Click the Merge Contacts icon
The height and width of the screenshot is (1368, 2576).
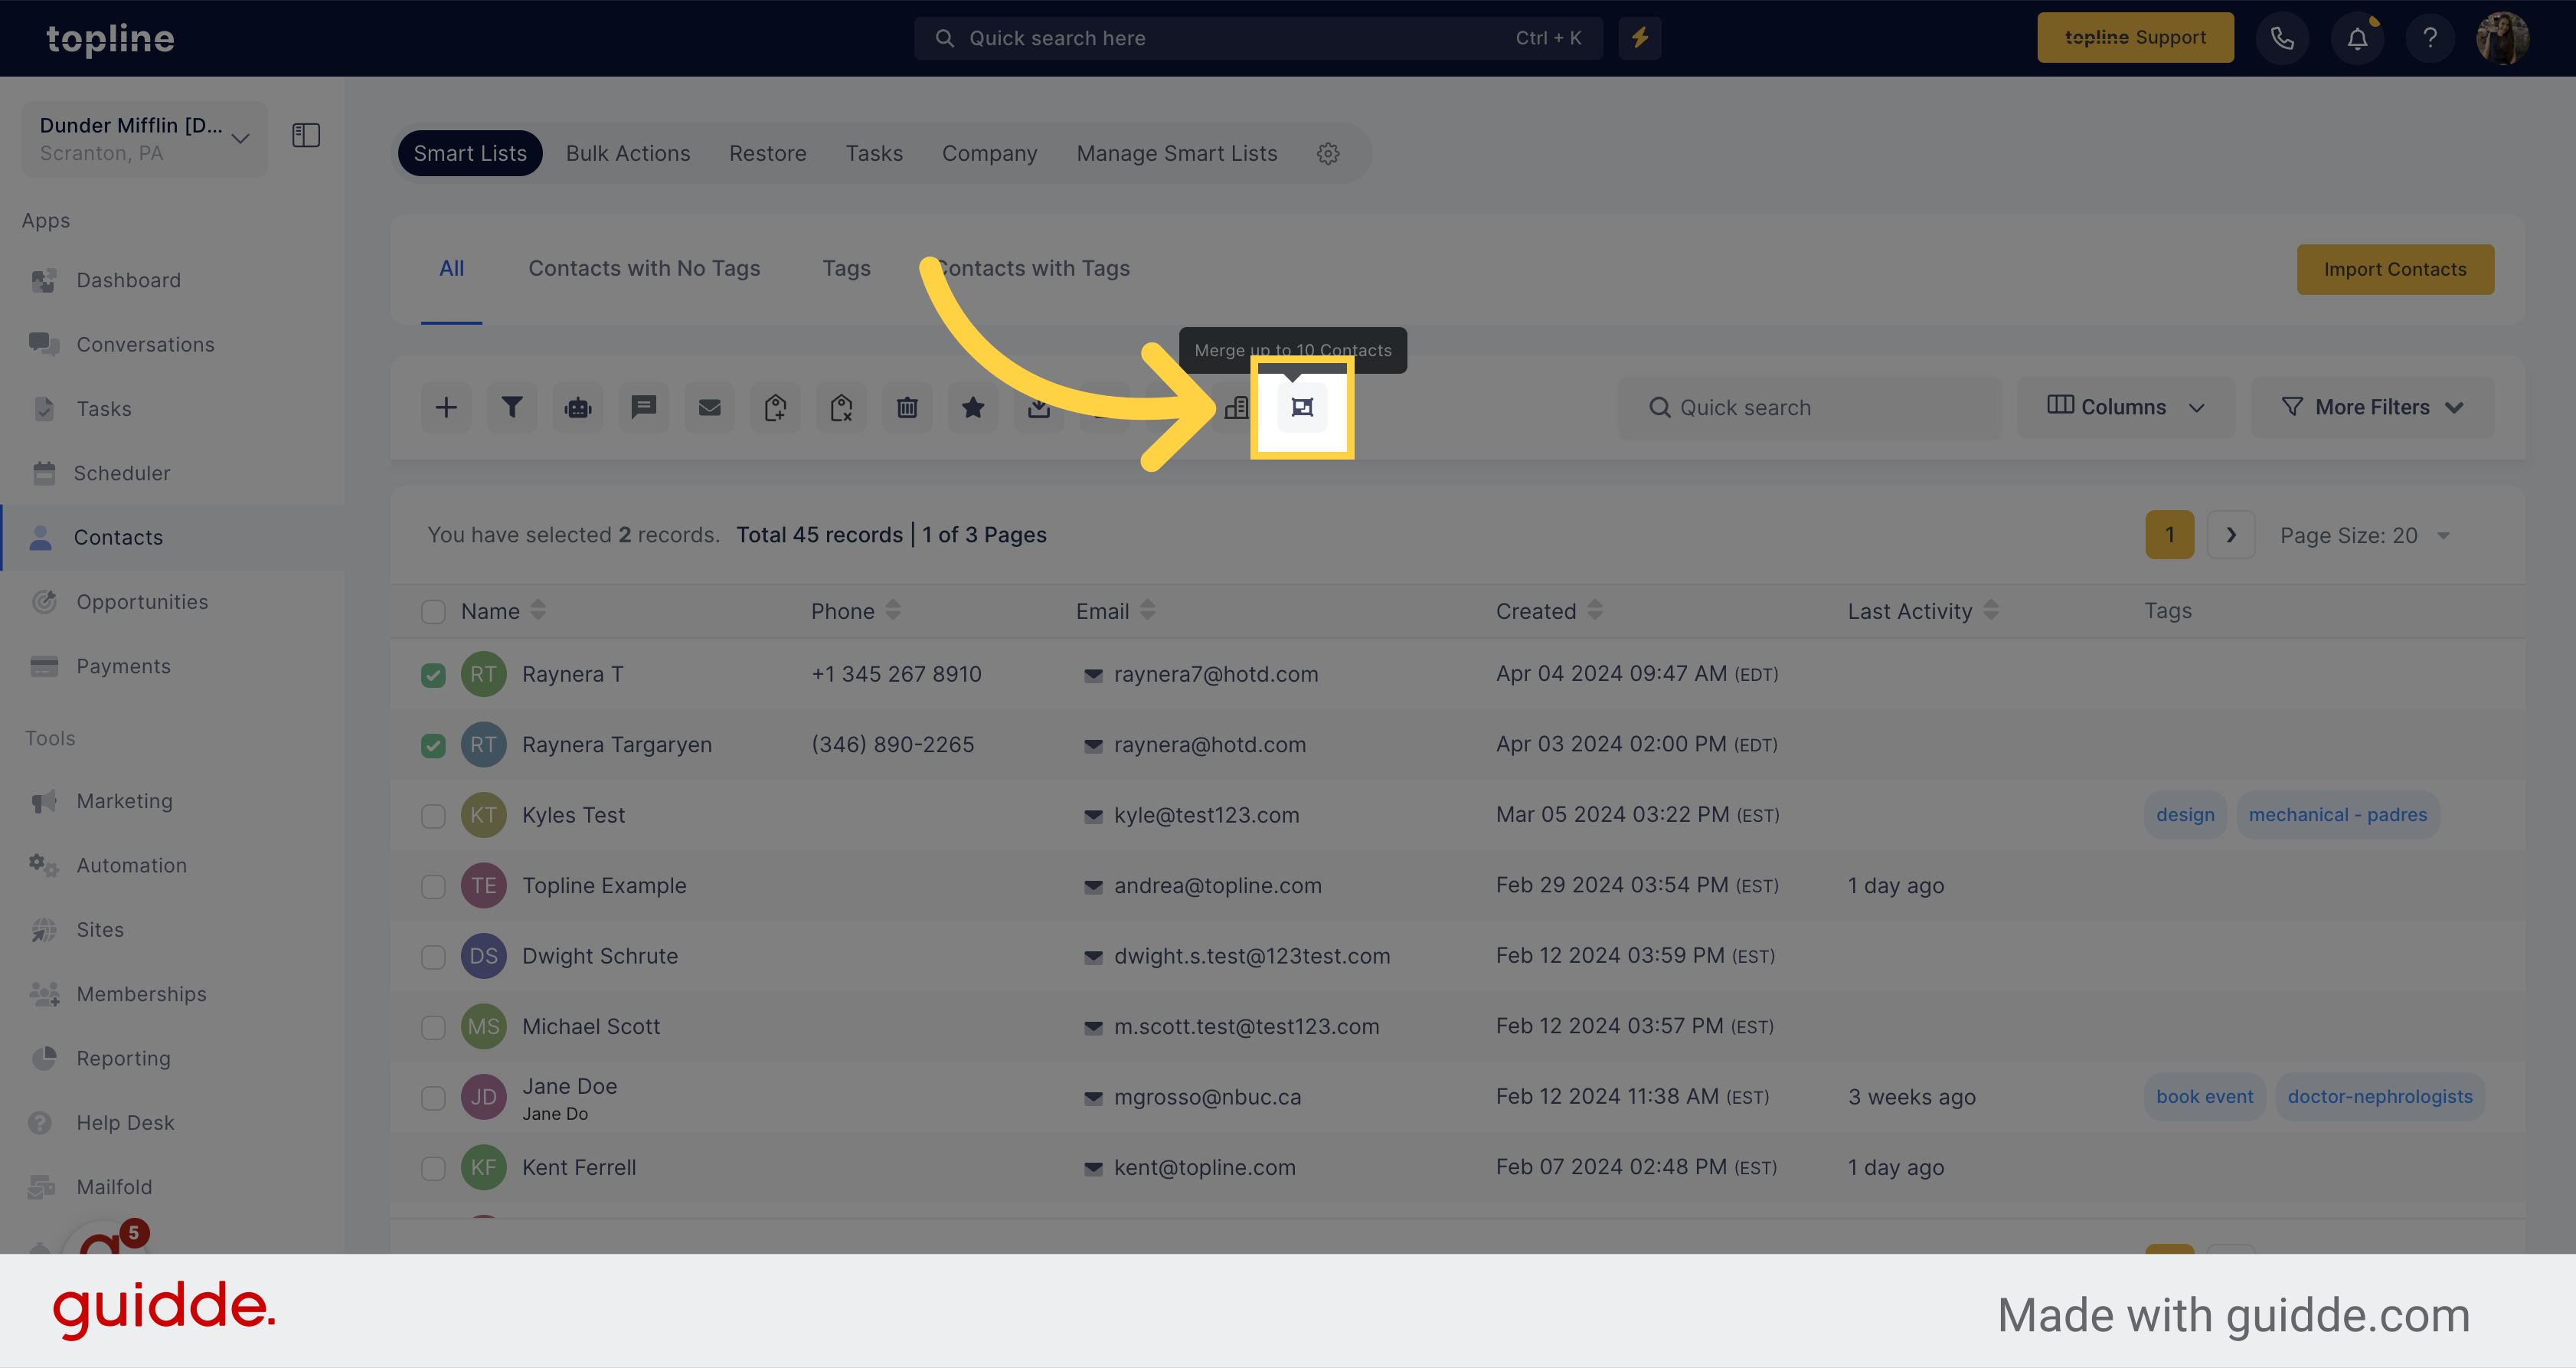(x=1302, y=407)
